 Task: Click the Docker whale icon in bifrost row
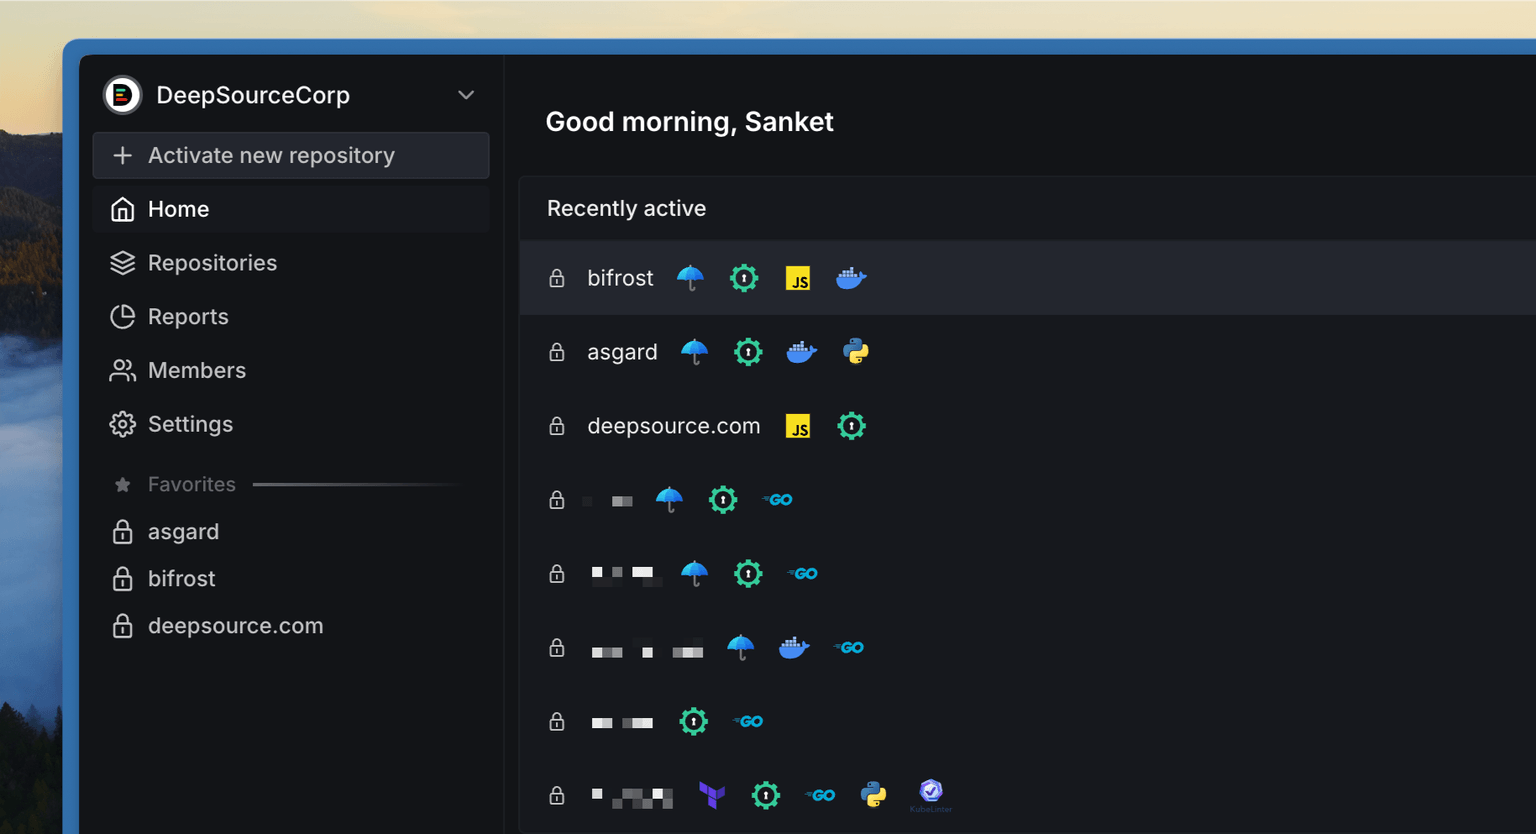(851, 278)
